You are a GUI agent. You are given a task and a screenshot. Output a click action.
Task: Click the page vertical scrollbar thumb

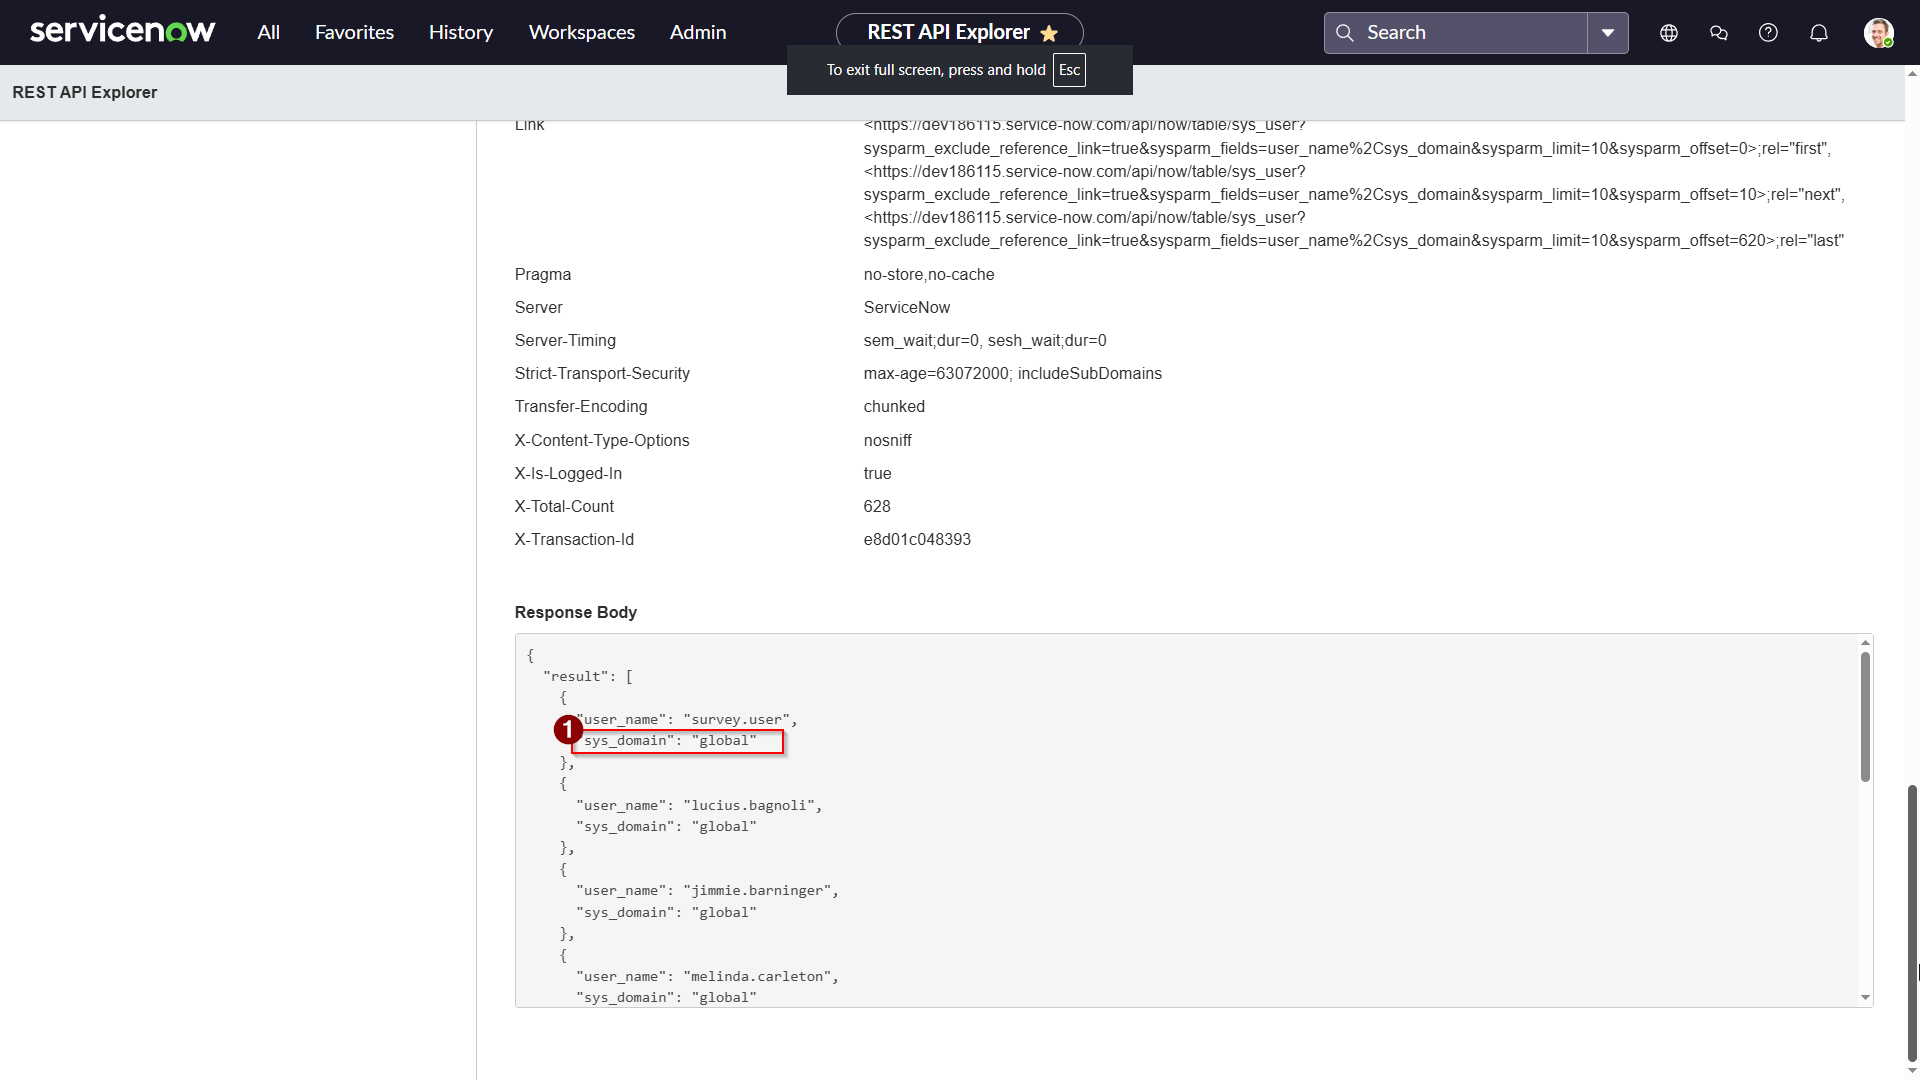click(x=1912, y=920)
